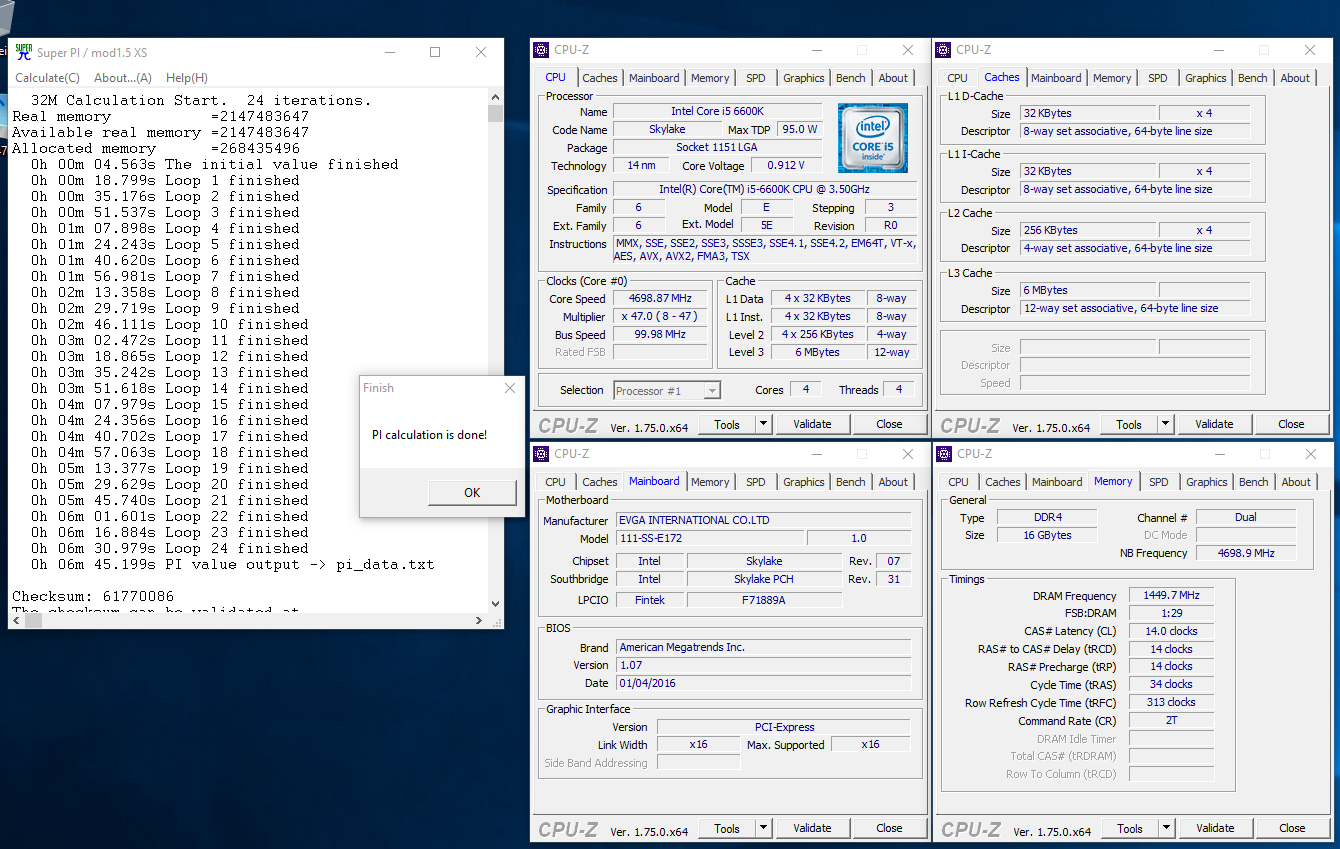Click Validate in Mainboard window
The width and height of the screenshot is (1340, 849).
tap(812, 828)
